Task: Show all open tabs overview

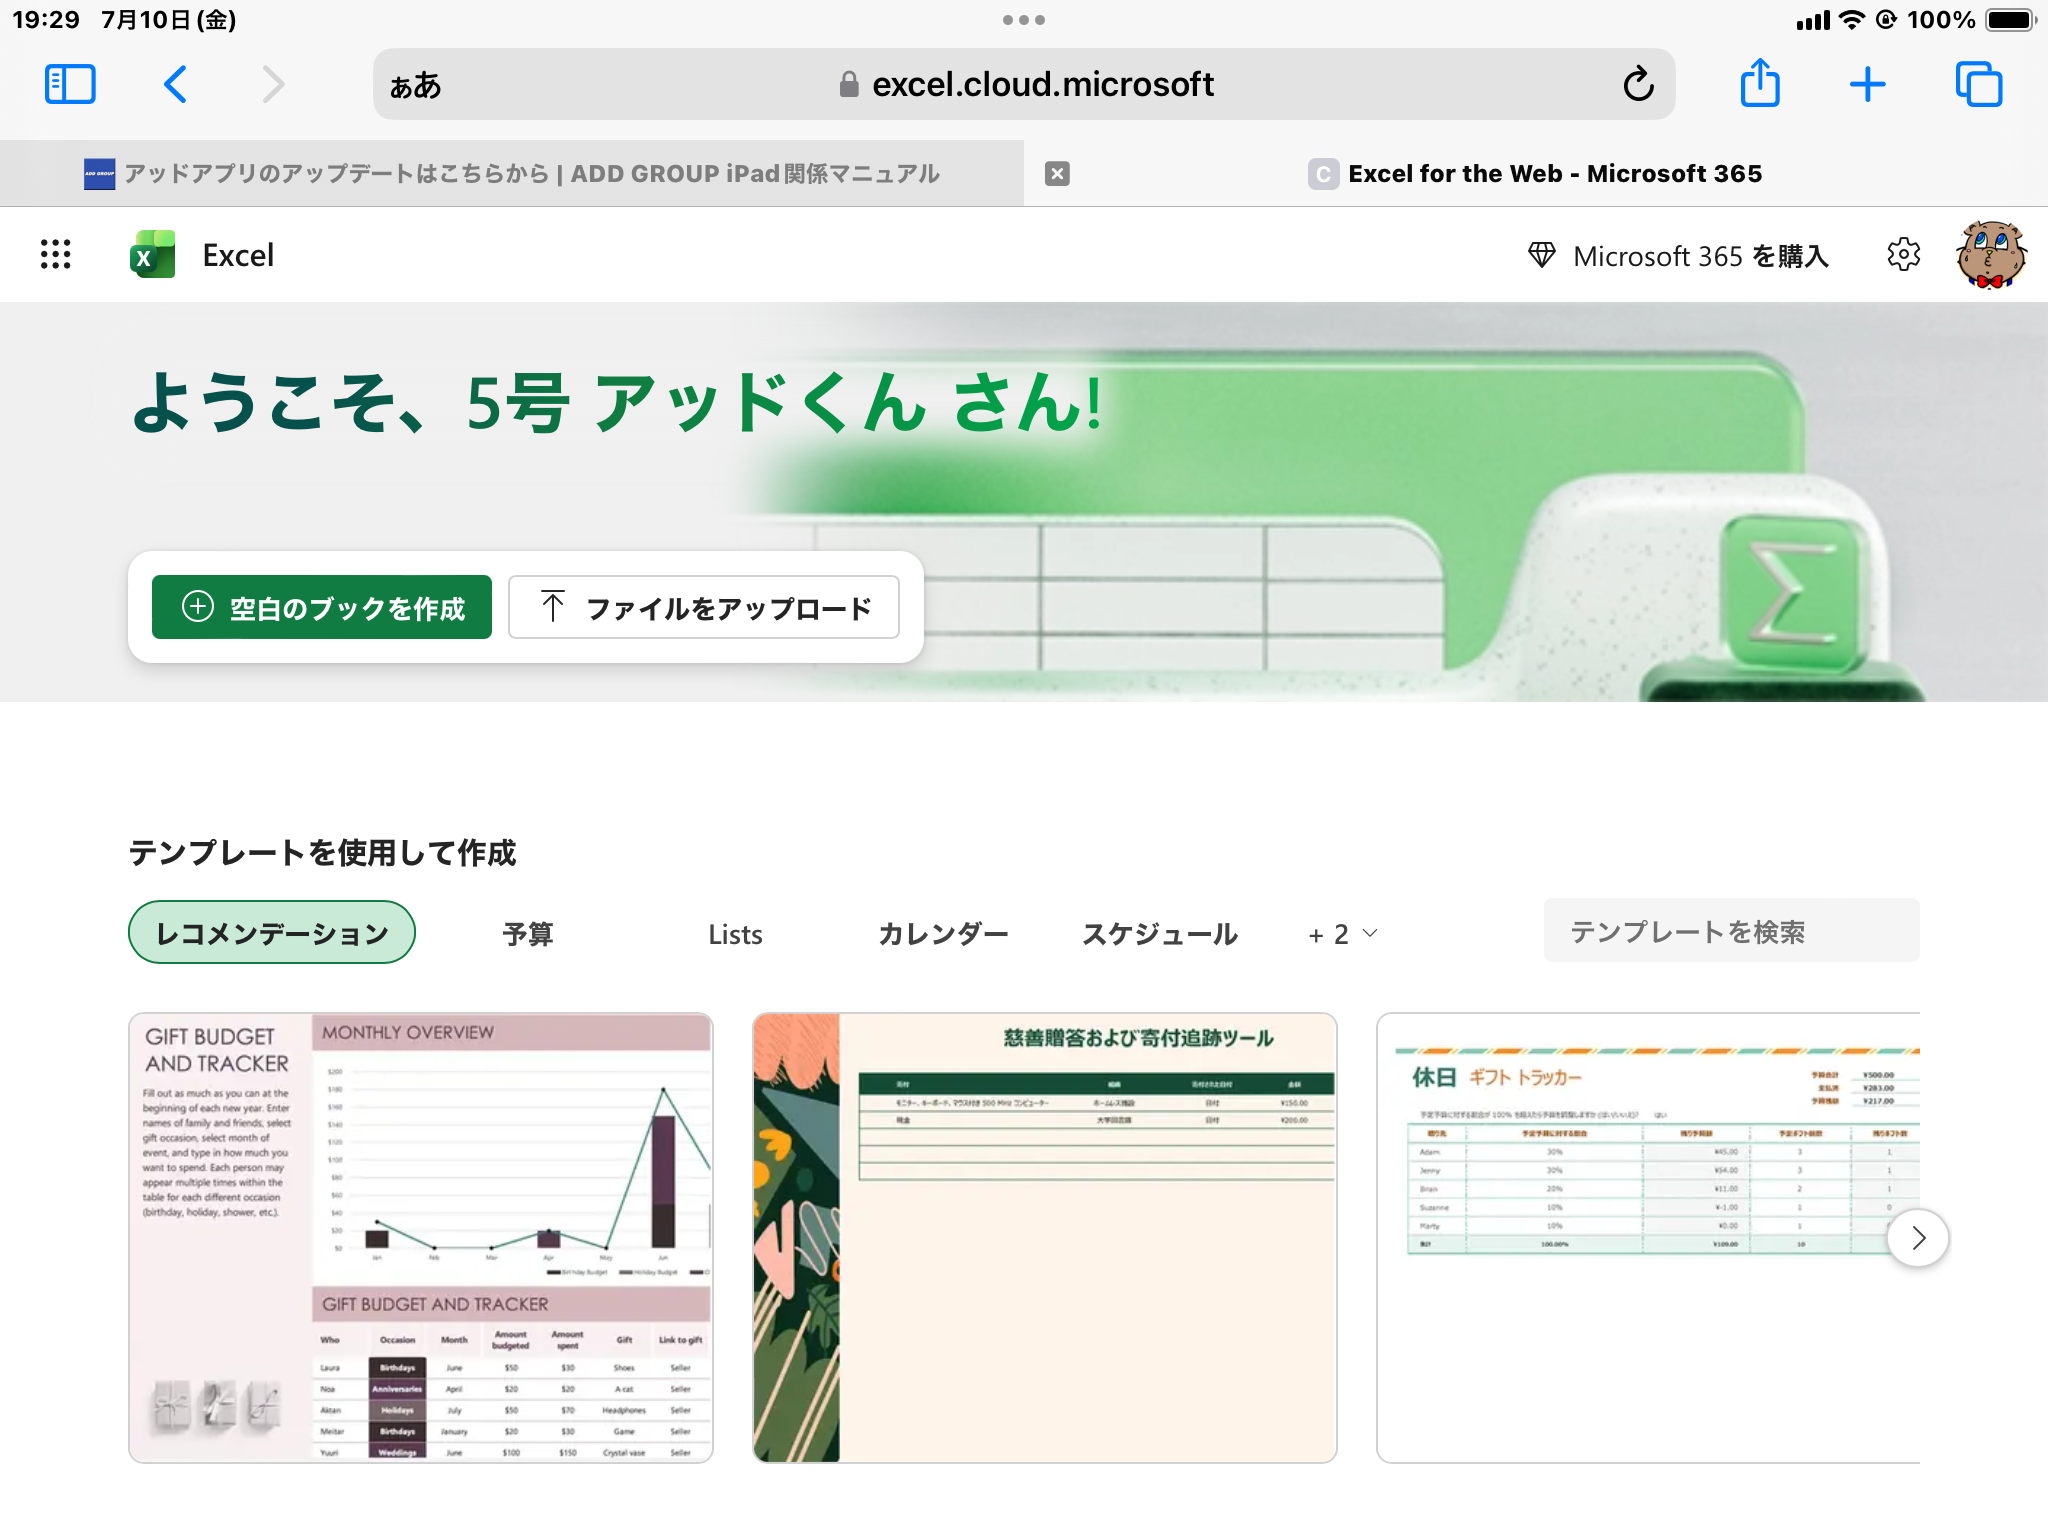Action: (x=1978, y=84)
